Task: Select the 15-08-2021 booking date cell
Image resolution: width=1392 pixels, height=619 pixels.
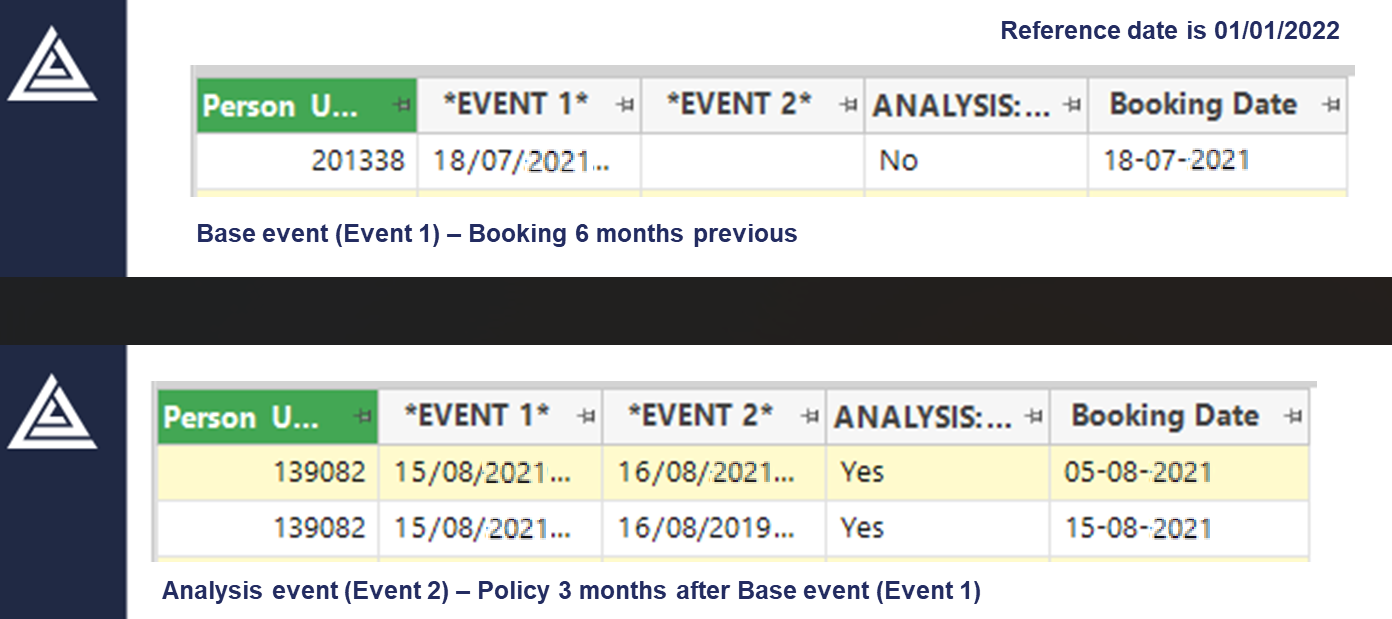Action: click(x=1179, y=528)
